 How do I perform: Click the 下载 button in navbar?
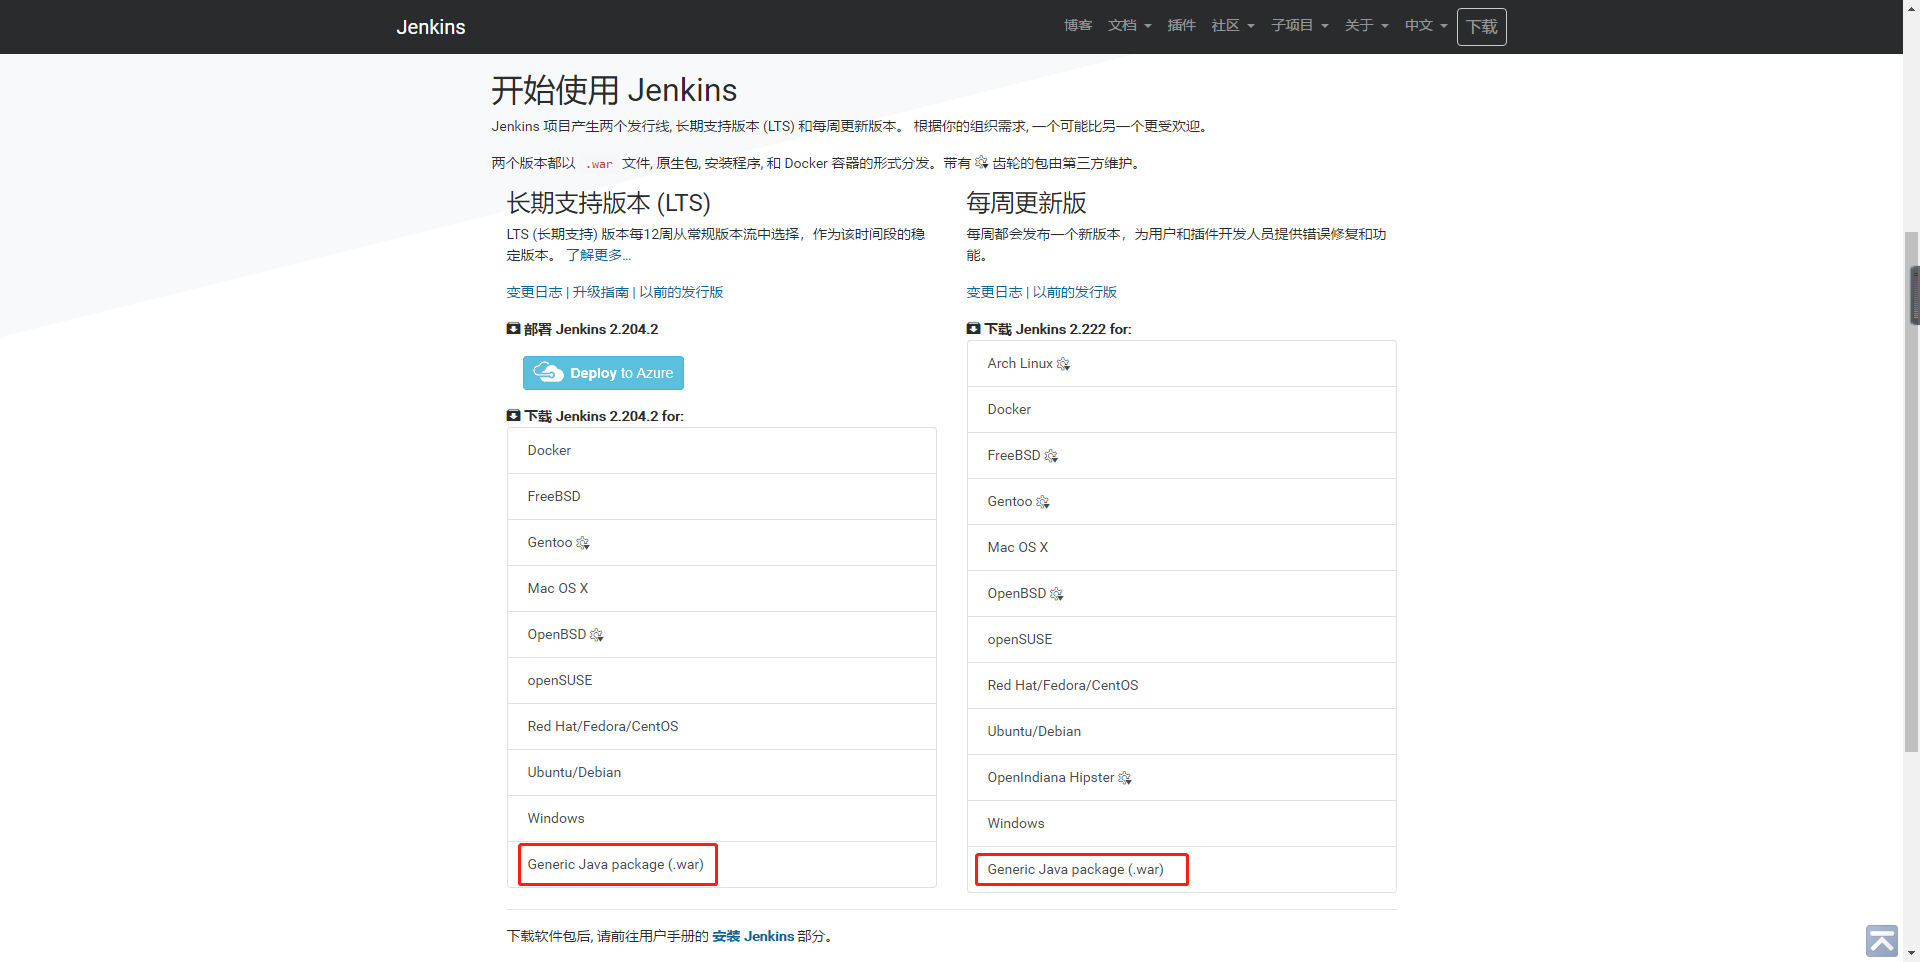[x=1481, y=27]
